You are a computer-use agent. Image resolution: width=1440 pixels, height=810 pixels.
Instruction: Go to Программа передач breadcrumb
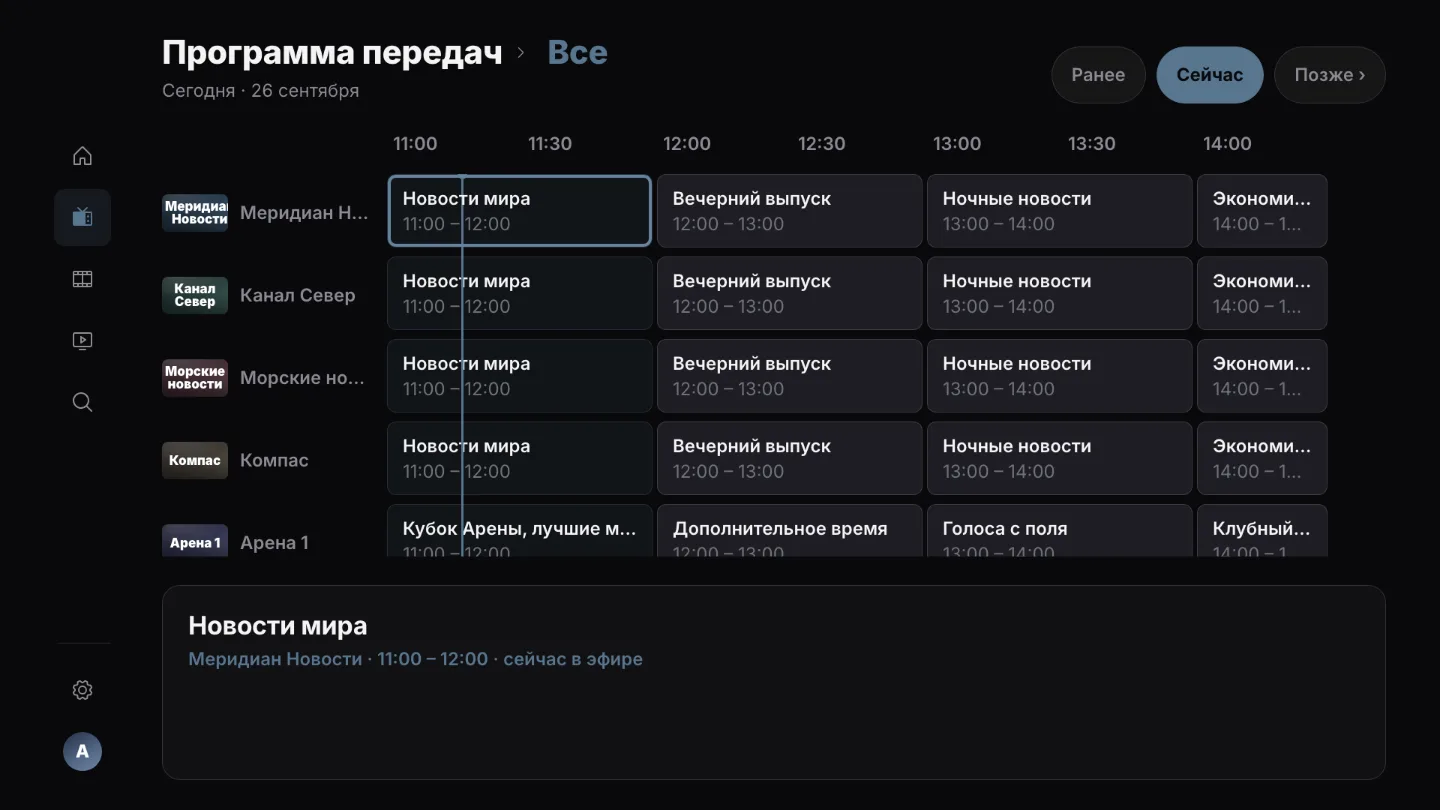(x=332, y=52)
